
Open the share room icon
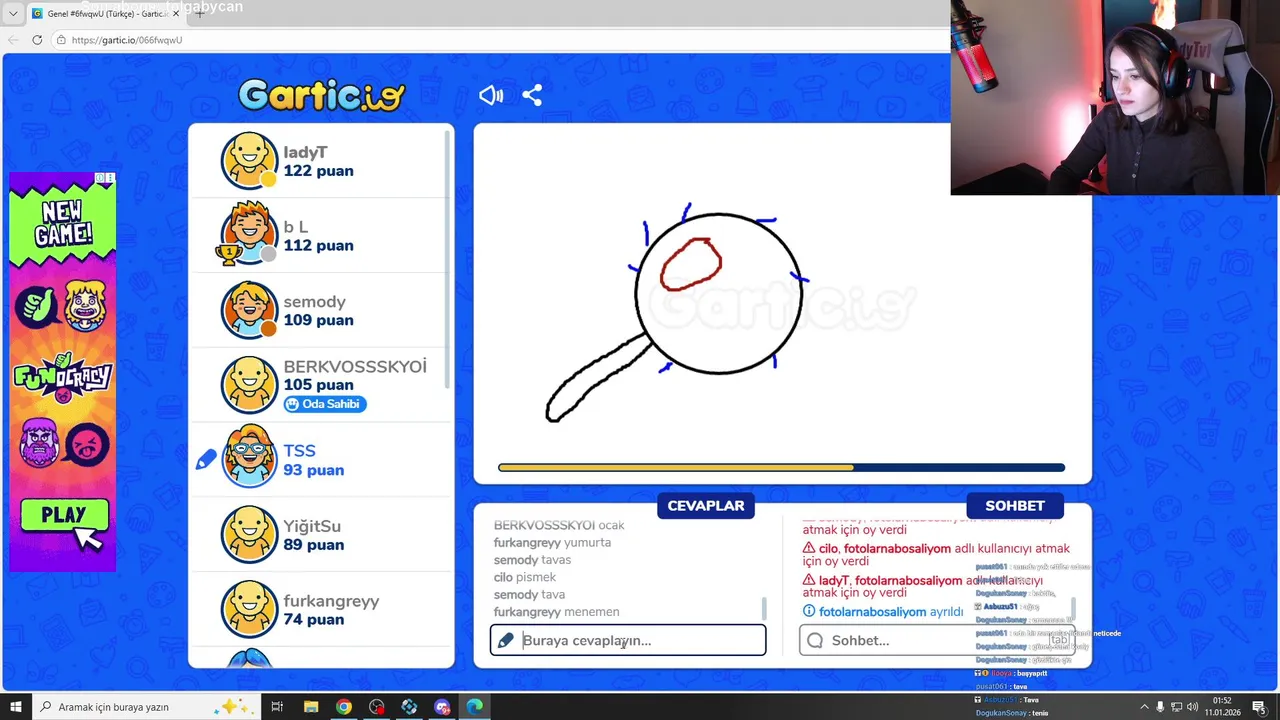532,95
